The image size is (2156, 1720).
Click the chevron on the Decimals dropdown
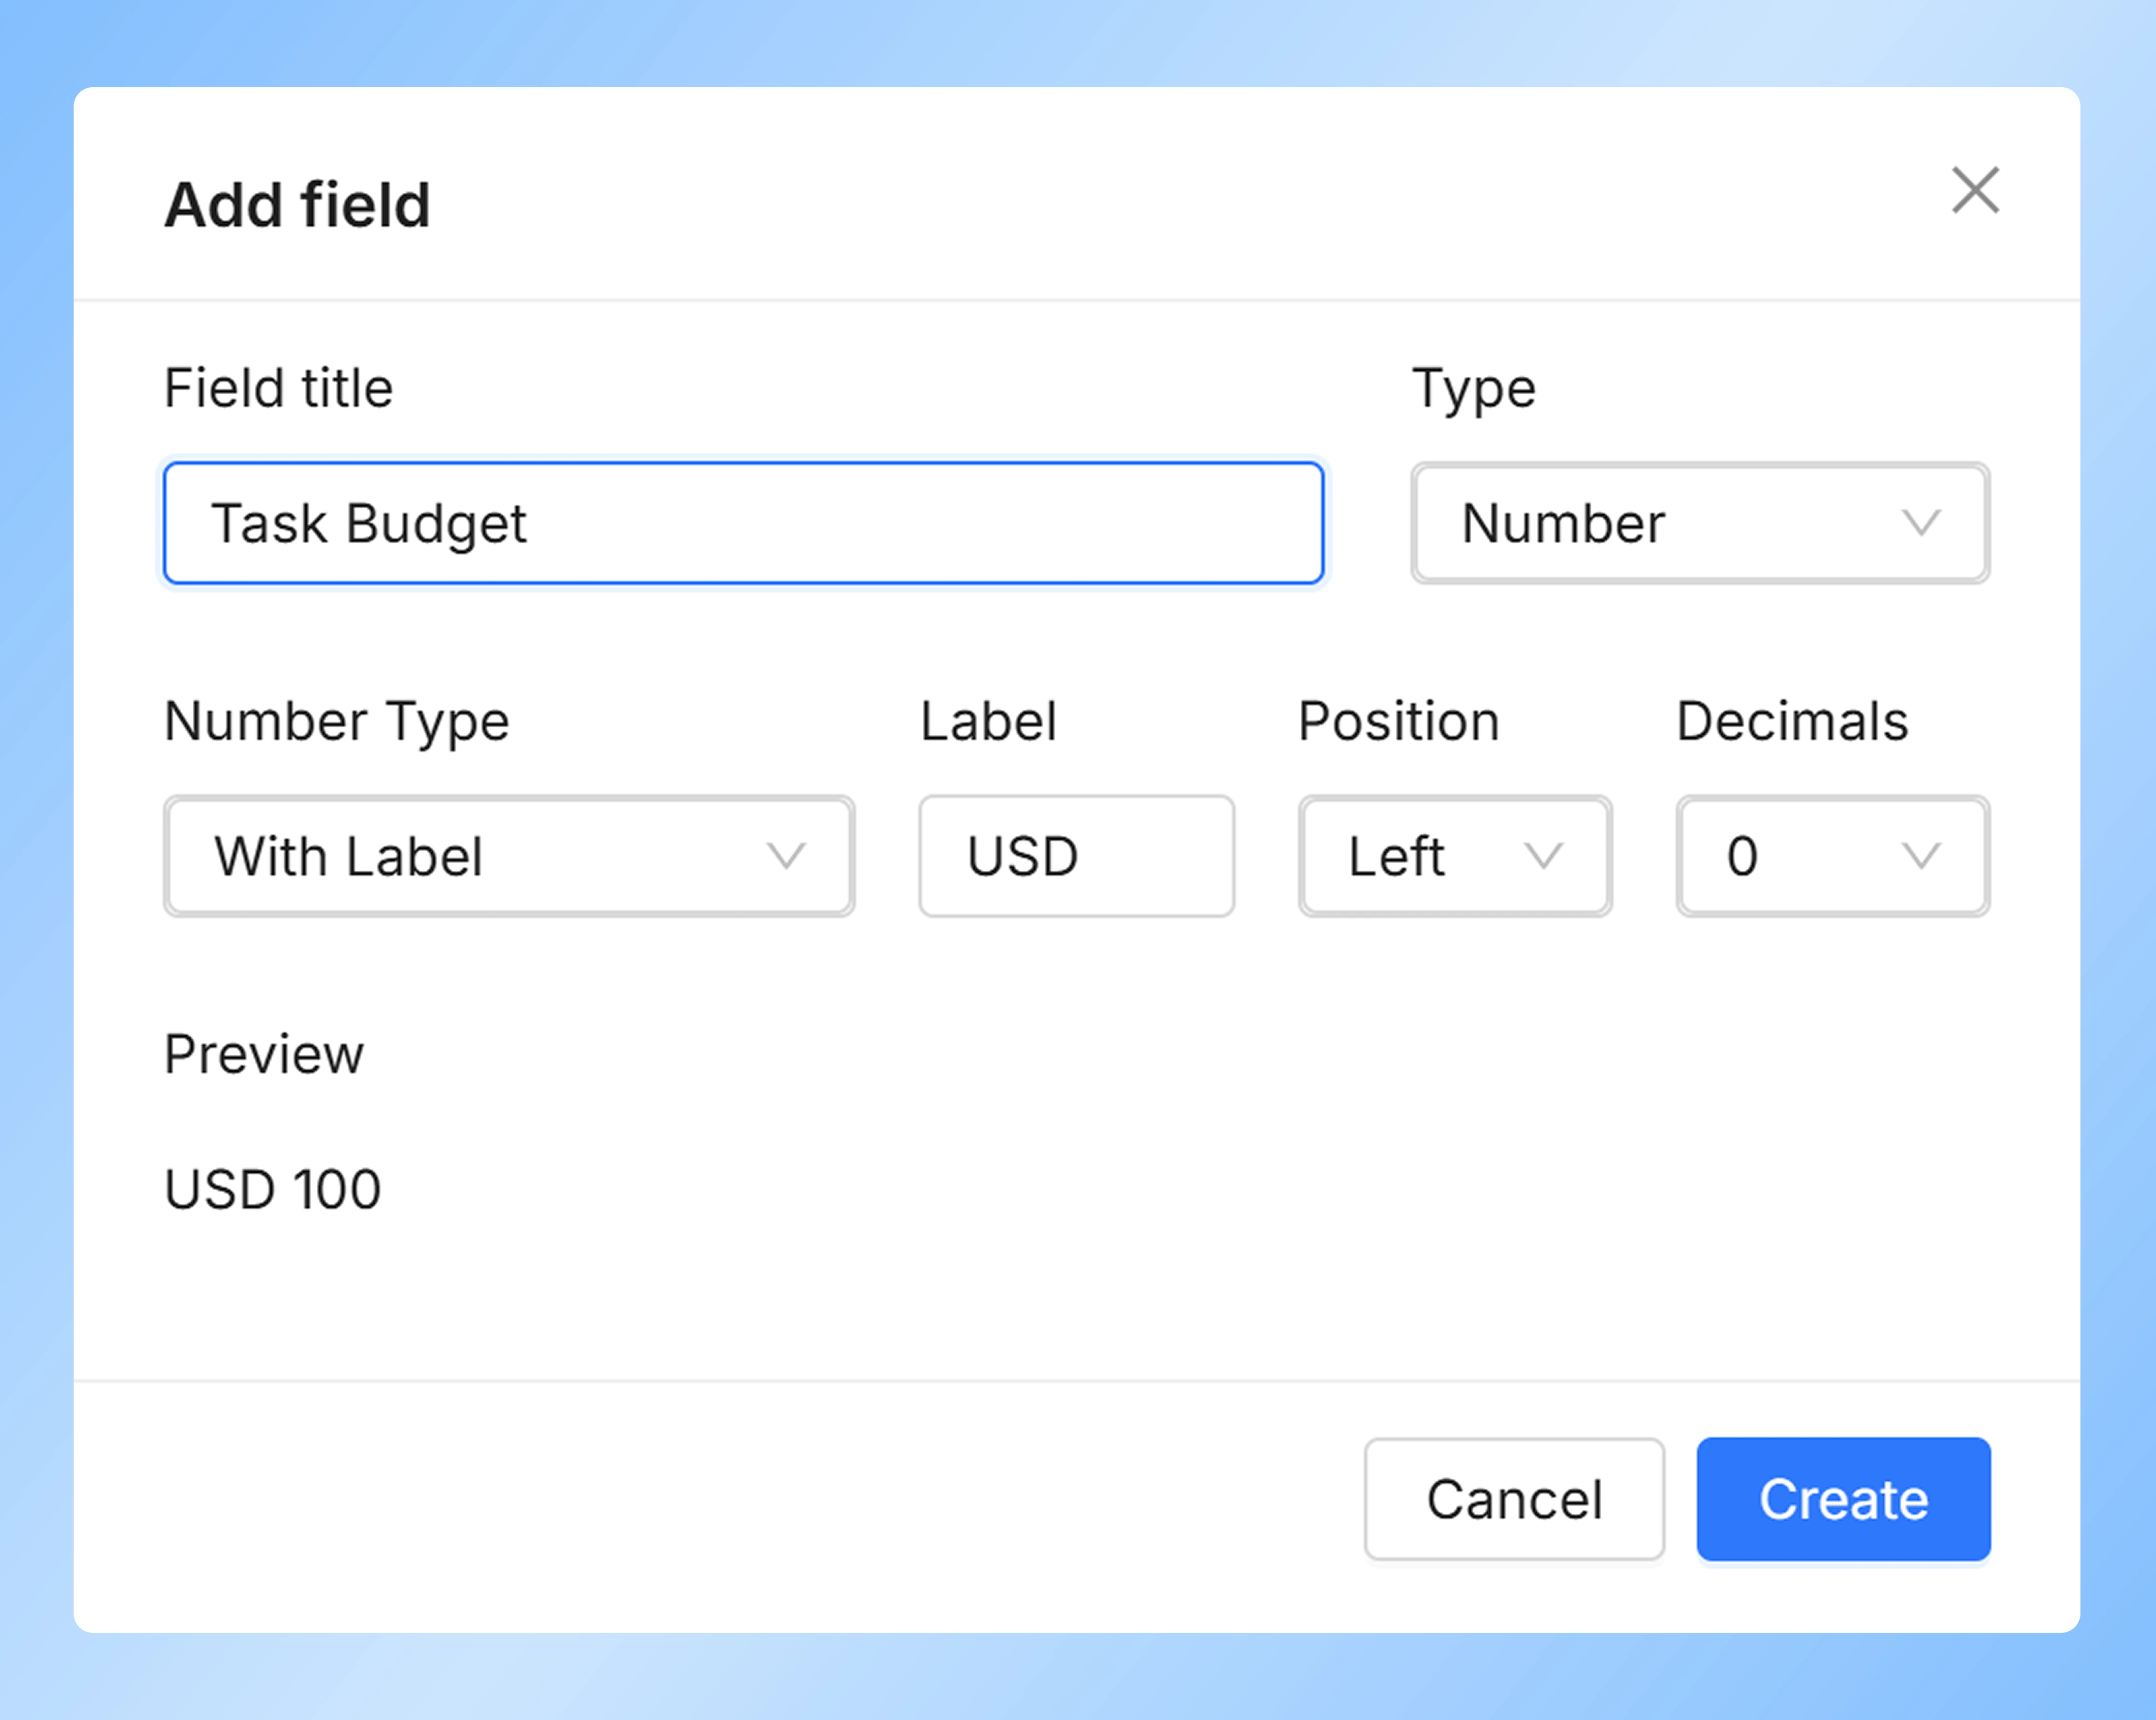point(1922,856)
